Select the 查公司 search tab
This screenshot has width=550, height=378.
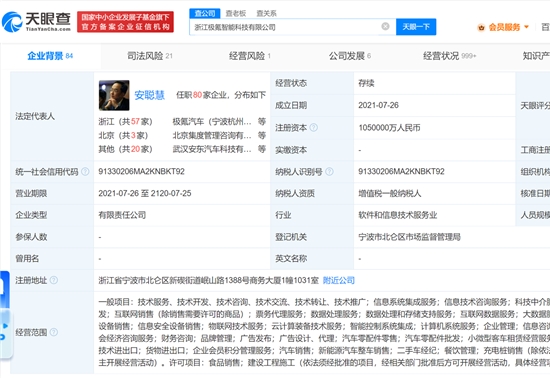pos(205,13)
